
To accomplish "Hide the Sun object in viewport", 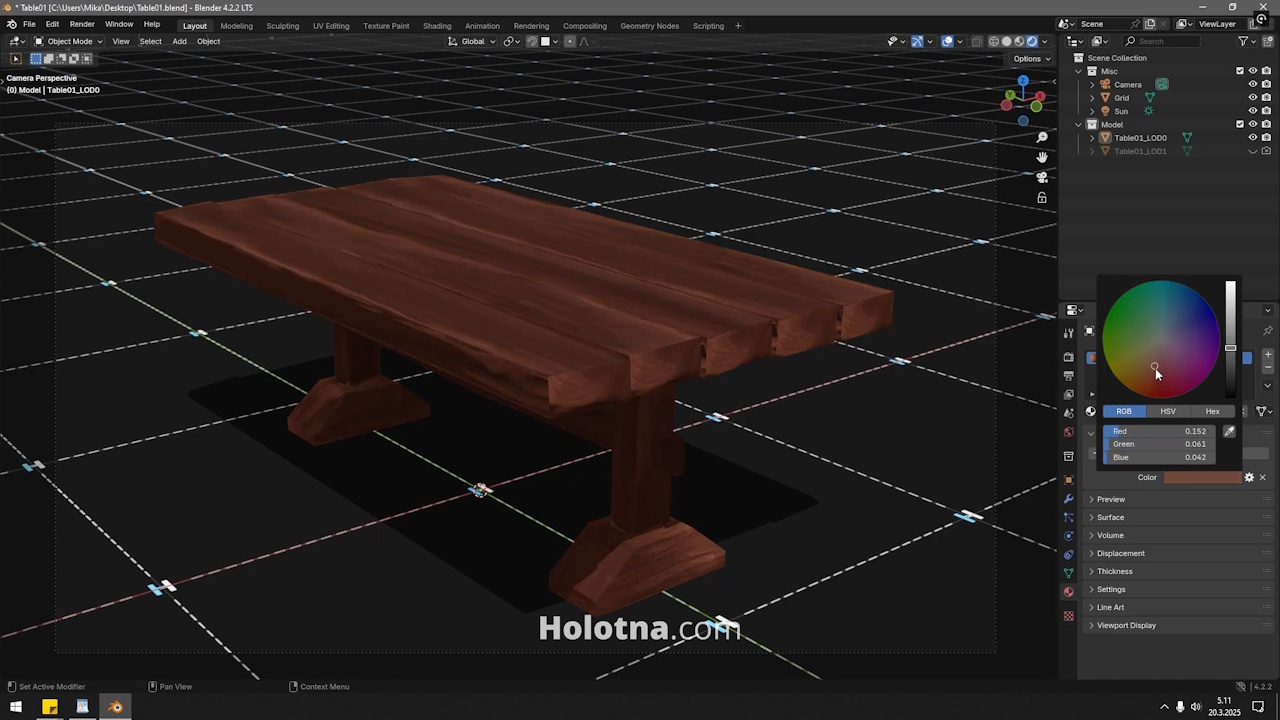I will [1252, 111].
